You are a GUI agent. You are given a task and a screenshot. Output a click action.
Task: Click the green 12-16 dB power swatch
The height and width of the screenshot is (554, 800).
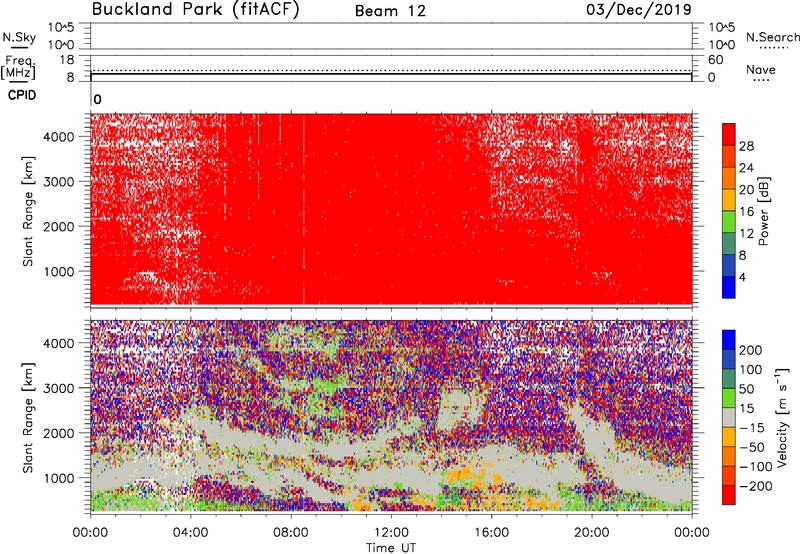(x=729, y=222)
